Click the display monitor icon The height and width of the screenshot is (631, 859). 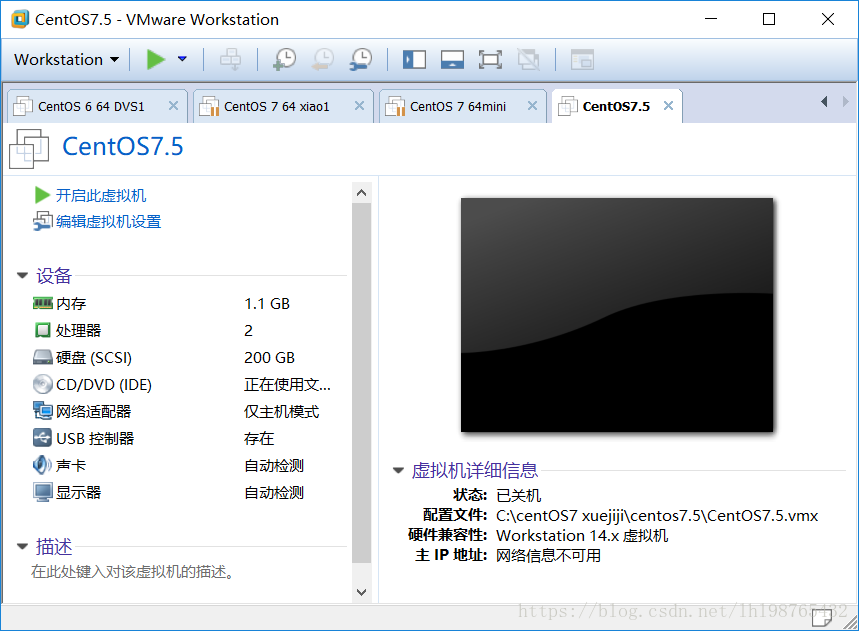coord(43,492)
